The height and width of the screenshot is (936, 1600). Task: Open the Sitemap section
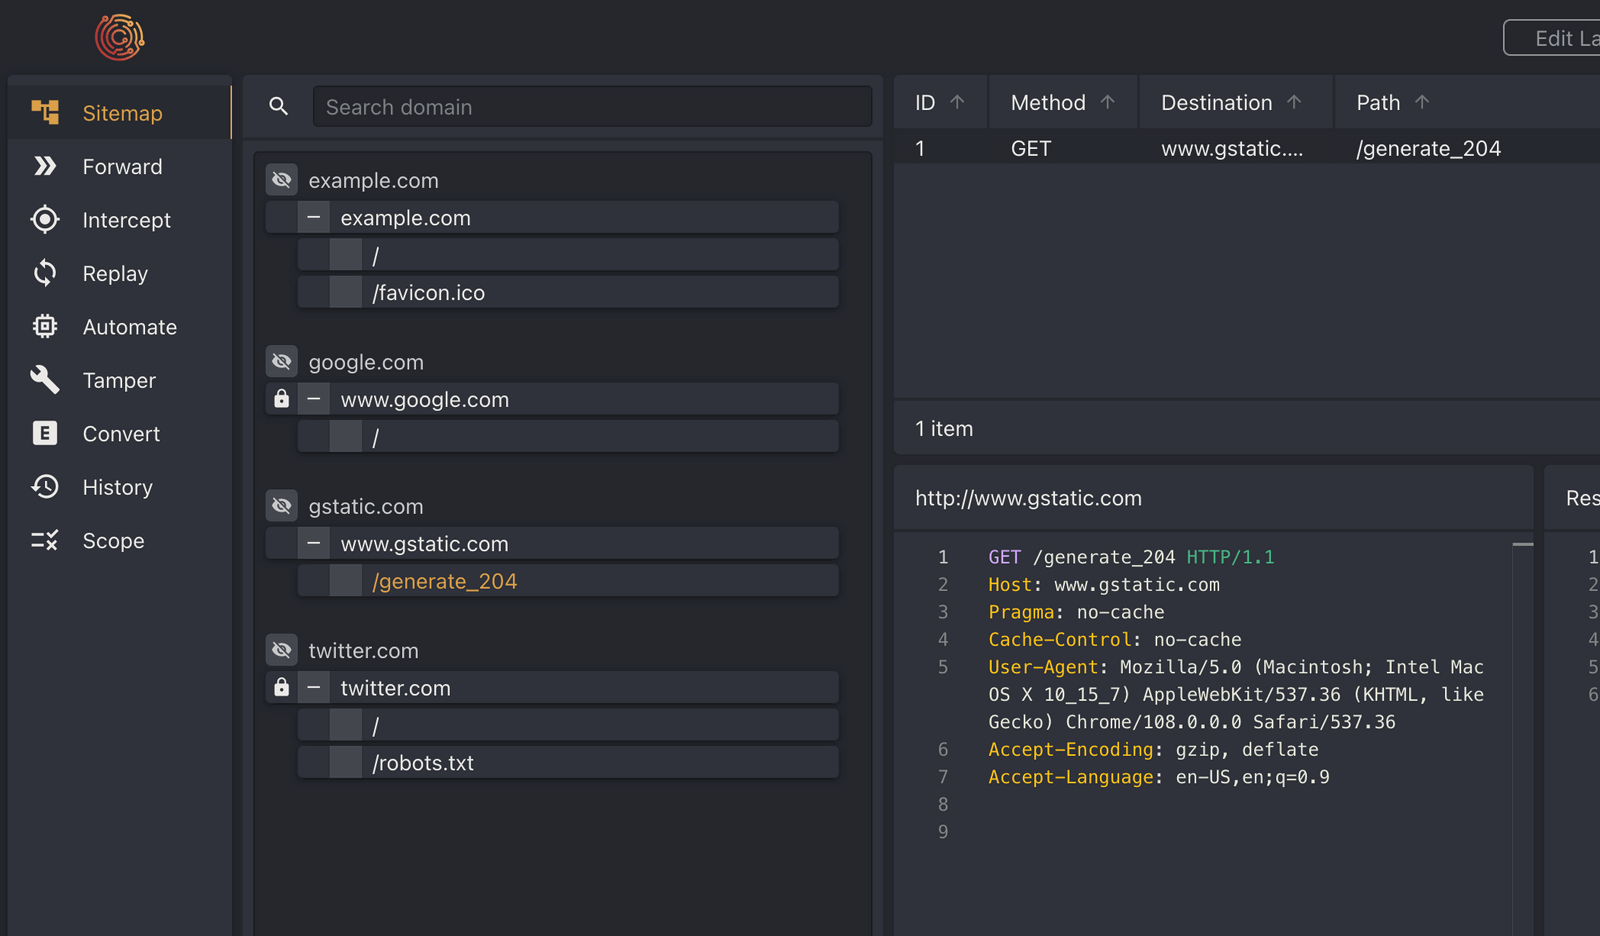[120, 113]
